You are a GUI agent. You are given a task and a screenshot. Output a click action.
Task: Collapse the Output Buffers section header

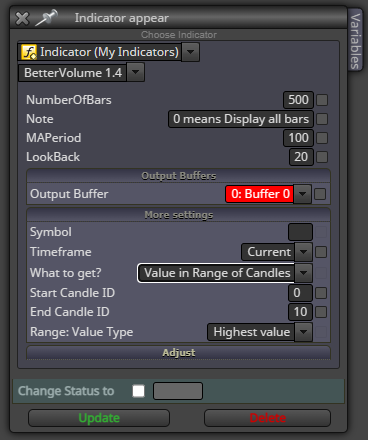pos(179,176)
